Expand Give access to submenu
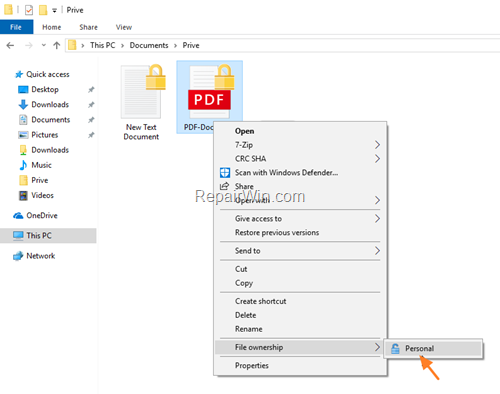 click(300, 219)
